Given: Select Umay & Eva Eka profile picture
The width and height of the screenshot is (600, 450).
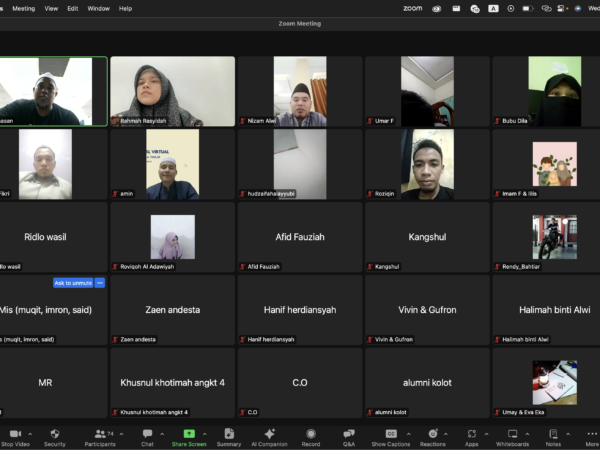Looking at the screenshot, I should pos(554,383).
